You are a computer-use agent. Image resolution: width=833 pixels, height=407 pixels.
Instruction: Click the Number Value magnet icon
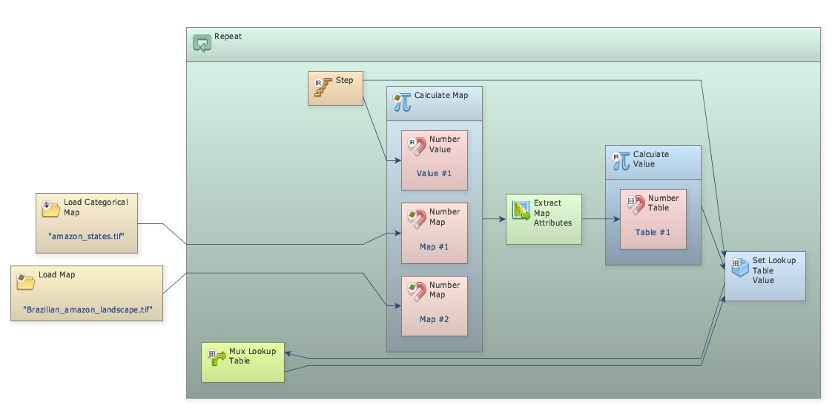[417, 146]
